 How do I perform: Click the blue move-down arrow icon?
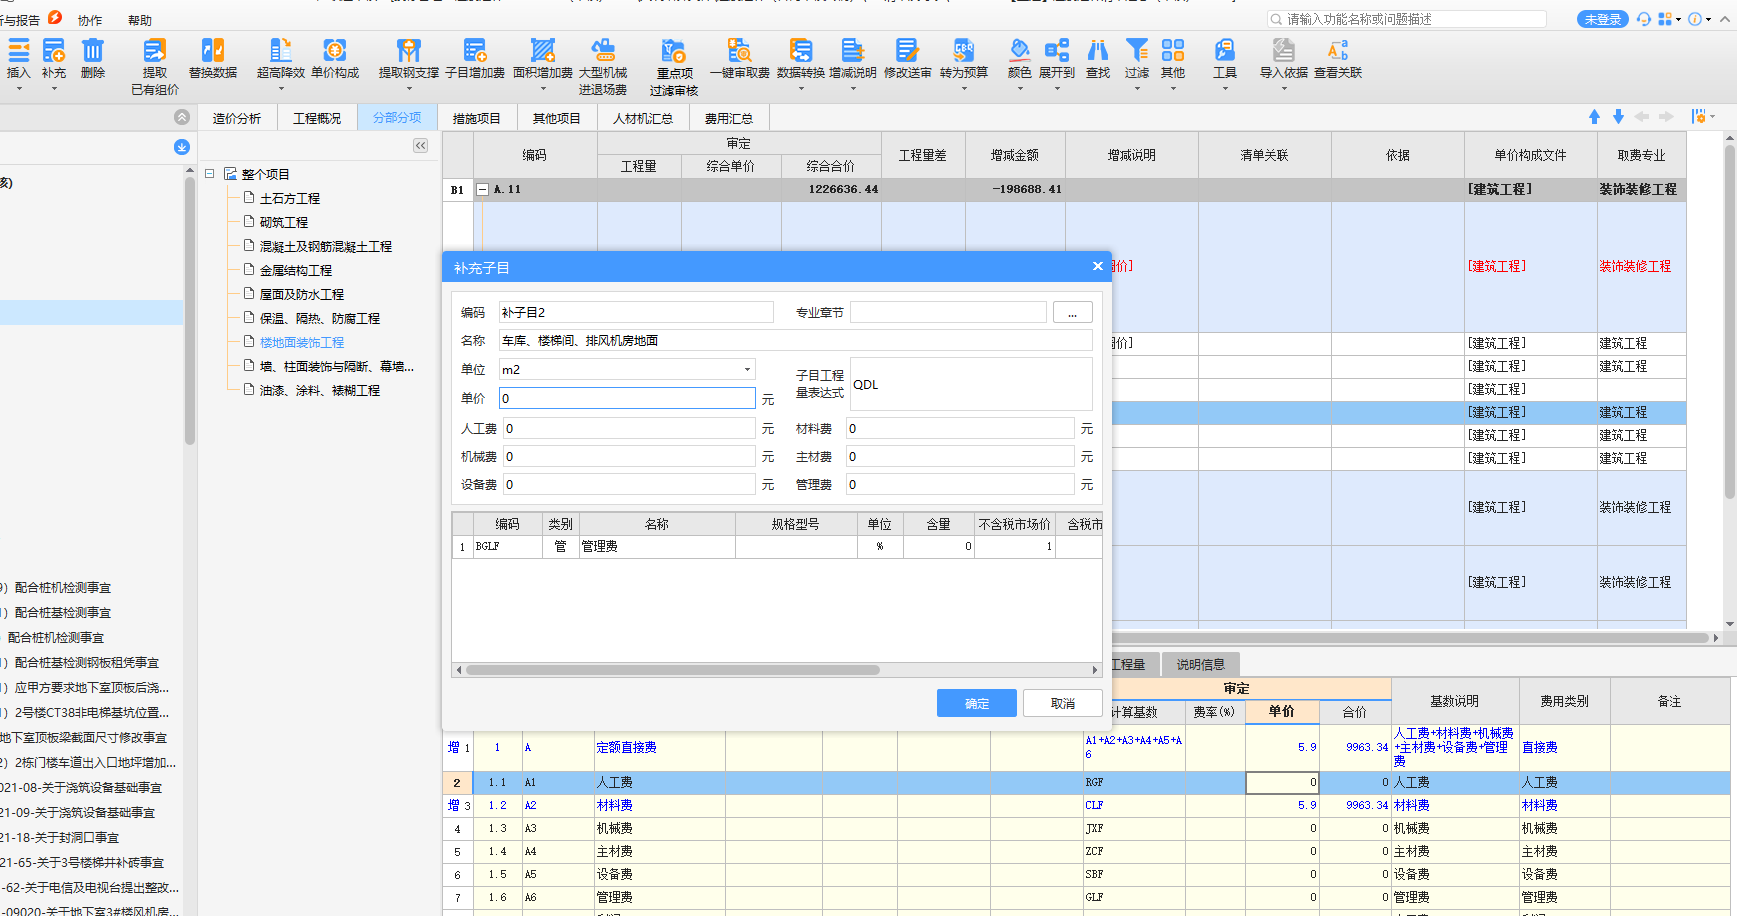coord(1618,117)
